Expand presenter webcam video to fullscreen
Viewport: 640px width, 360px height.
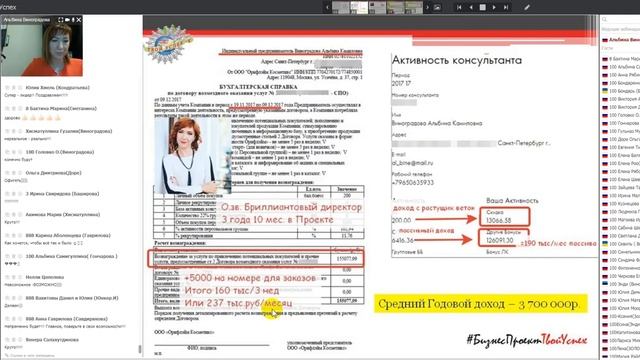[60, 20]
